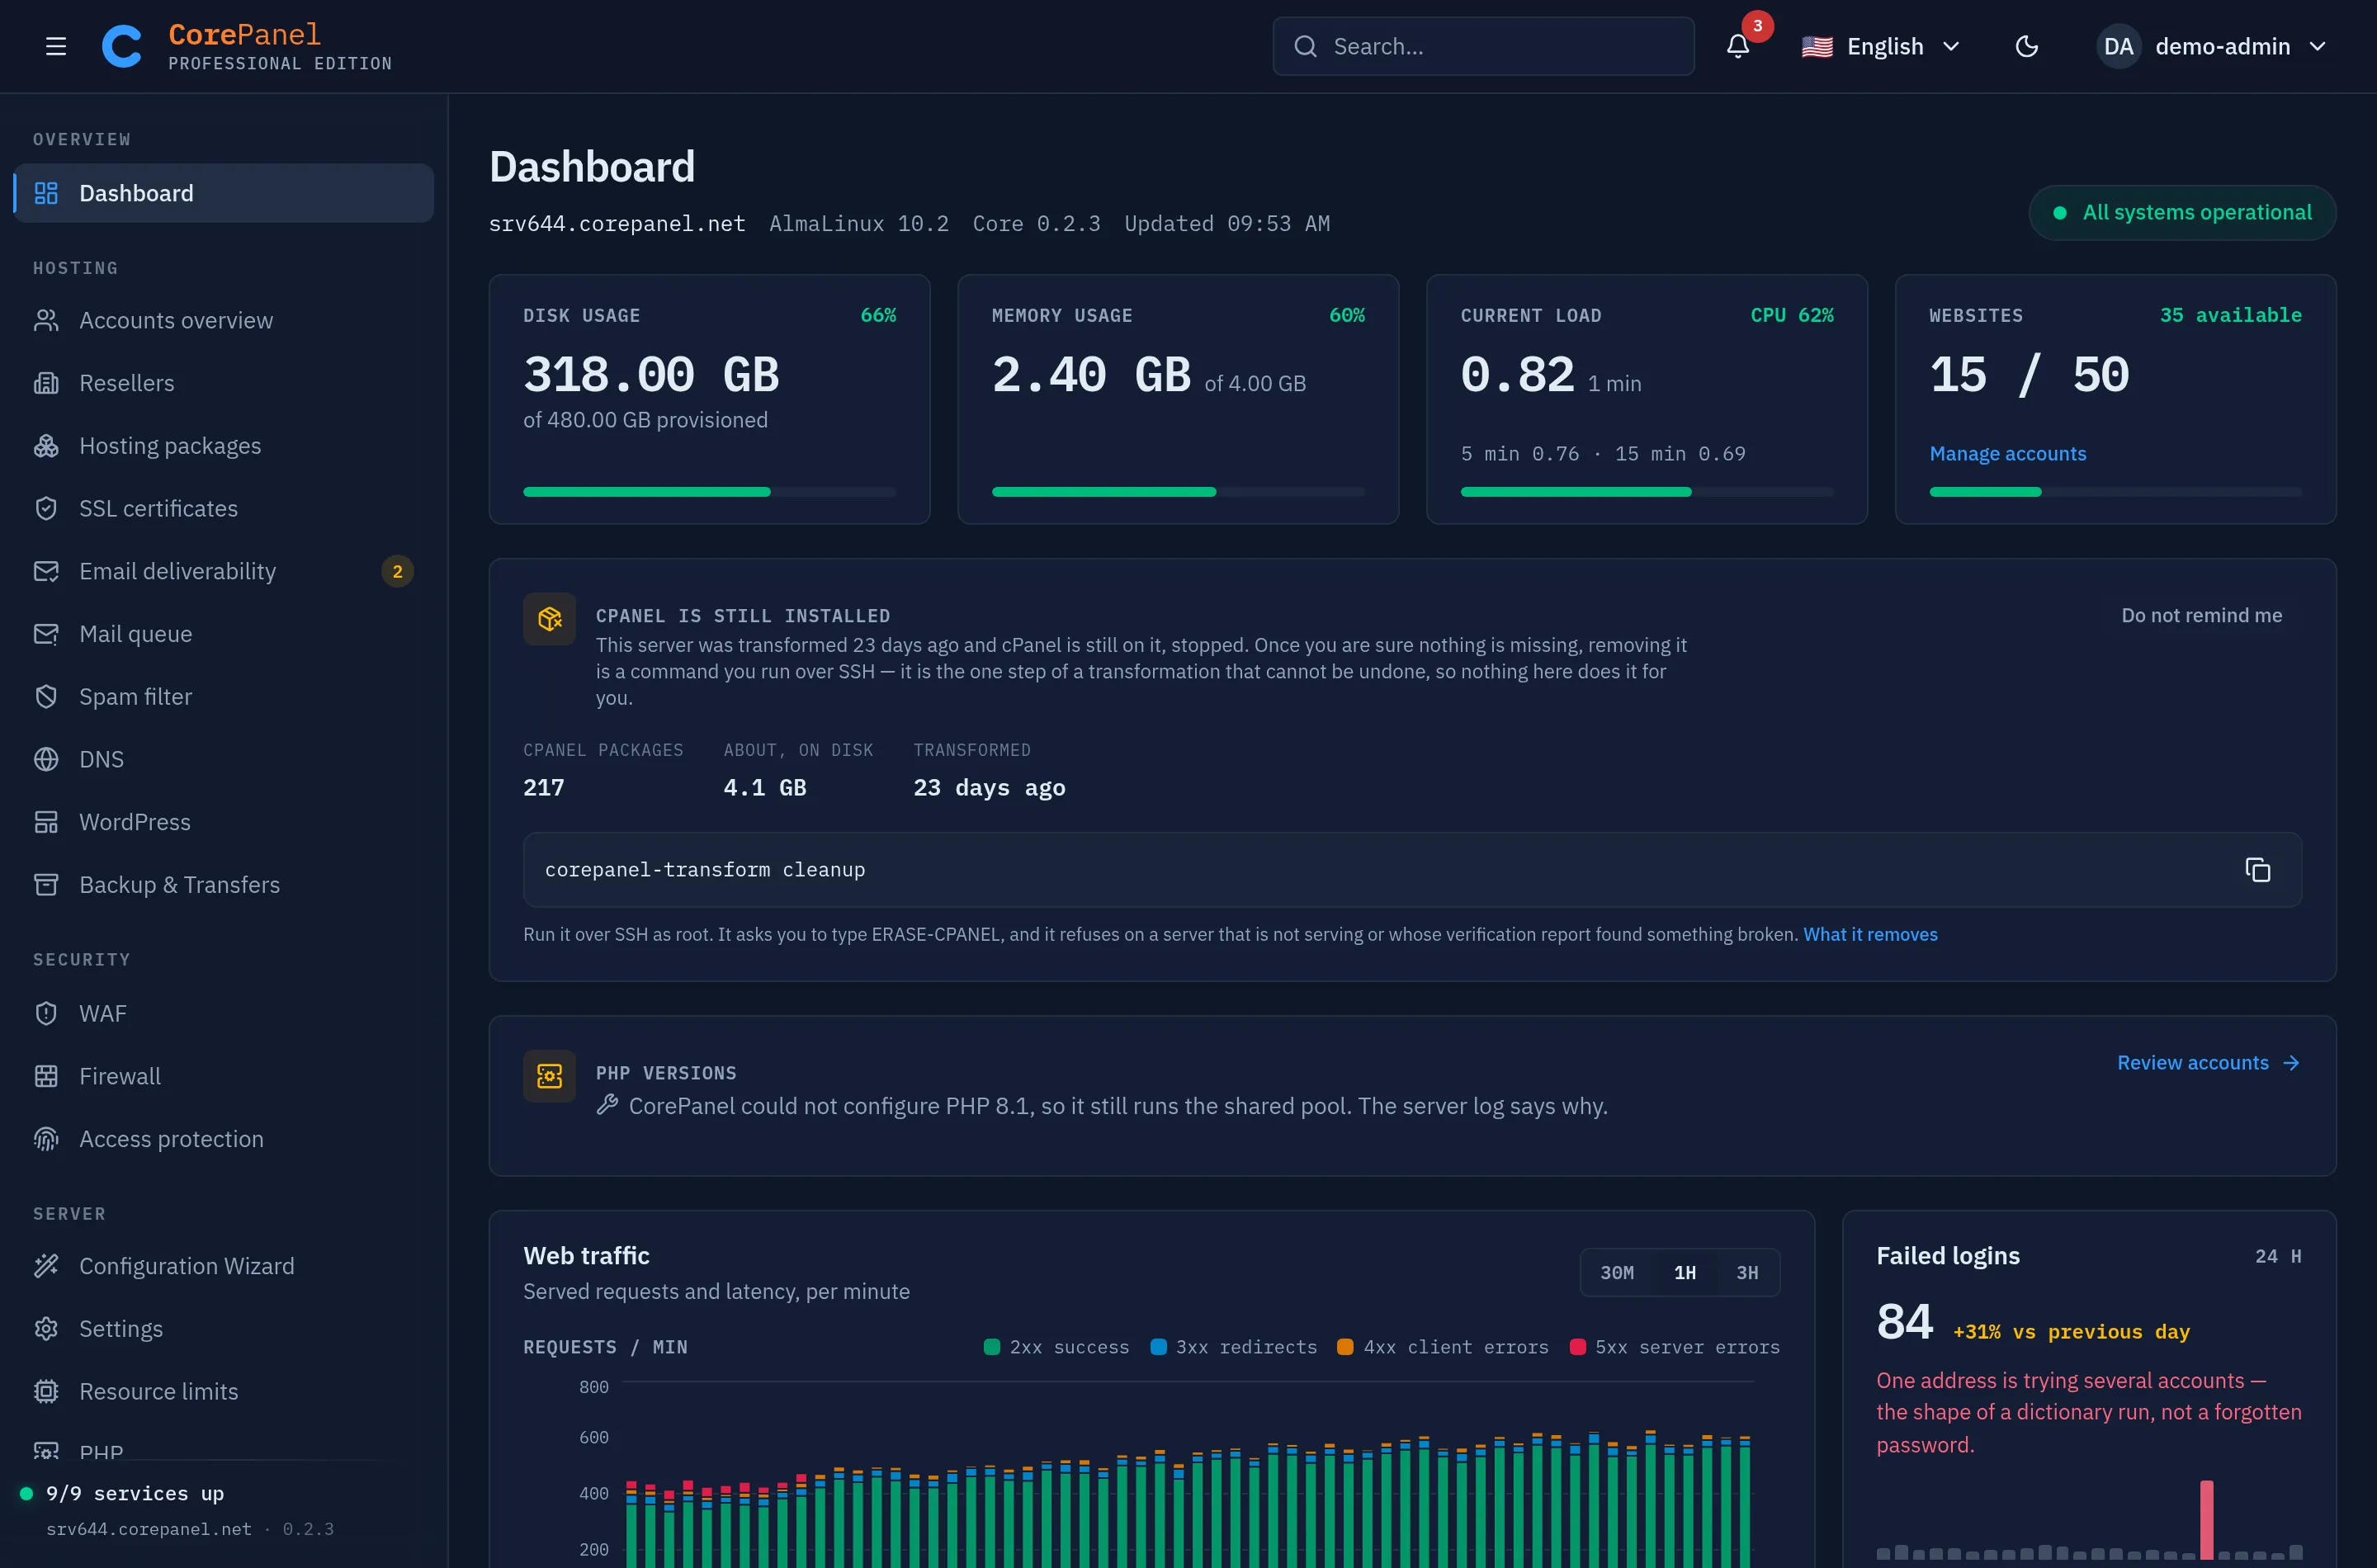Viewport: 2377px width, 1568px height.
Task: Click the memory usage progress bar
Action: click(x=1178, y=492)
